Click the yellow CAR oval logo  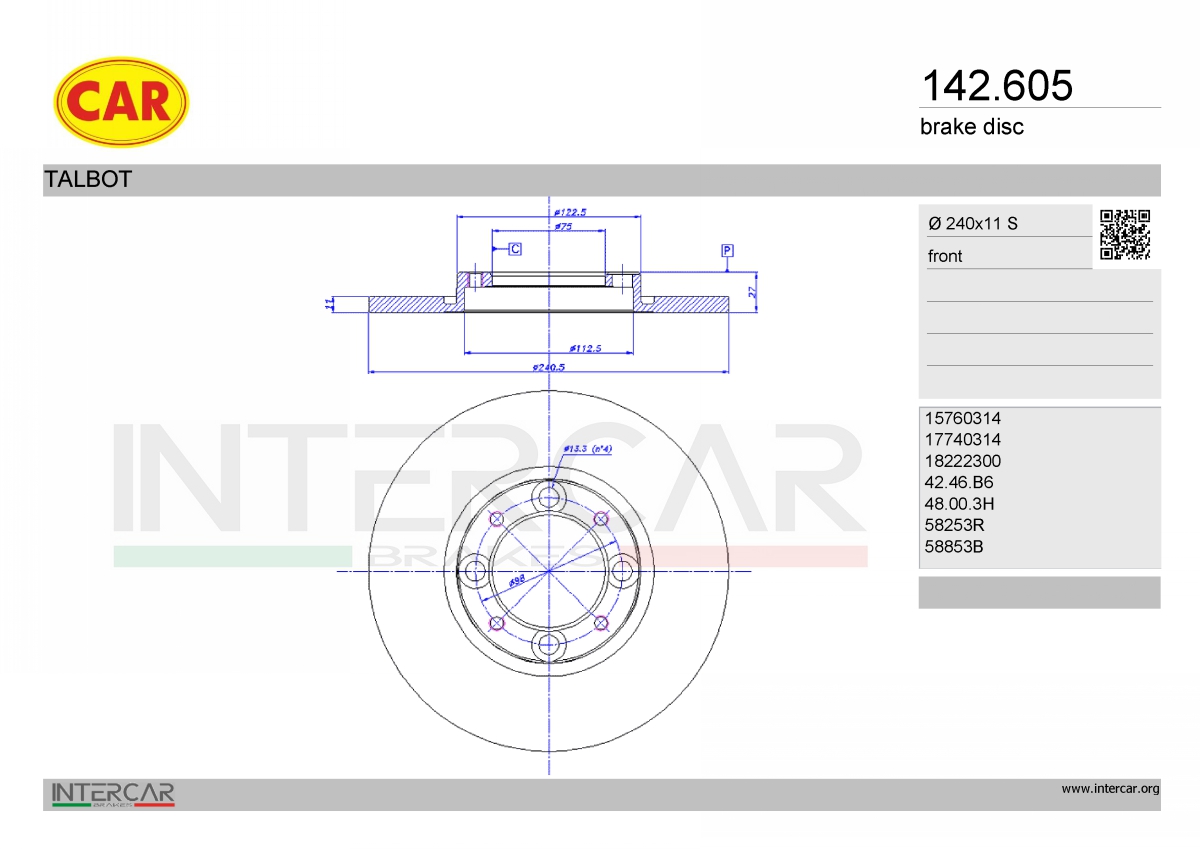120,101
